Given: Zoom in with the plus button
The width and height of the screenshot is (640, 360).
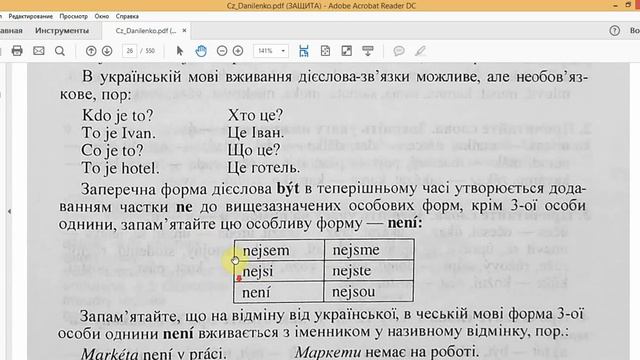Looking at the screenshot, I should click(x=238, y=51).
